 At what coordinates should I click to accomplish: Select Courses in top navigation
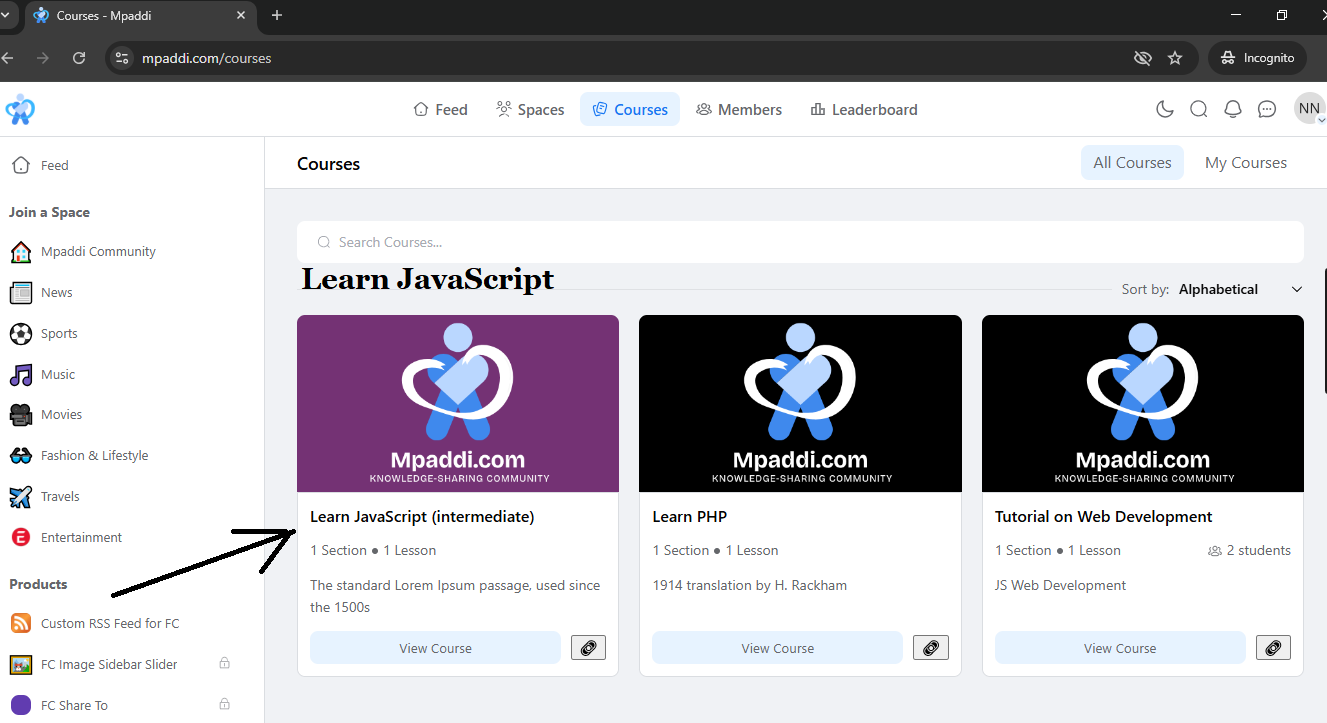click(630, 110)
